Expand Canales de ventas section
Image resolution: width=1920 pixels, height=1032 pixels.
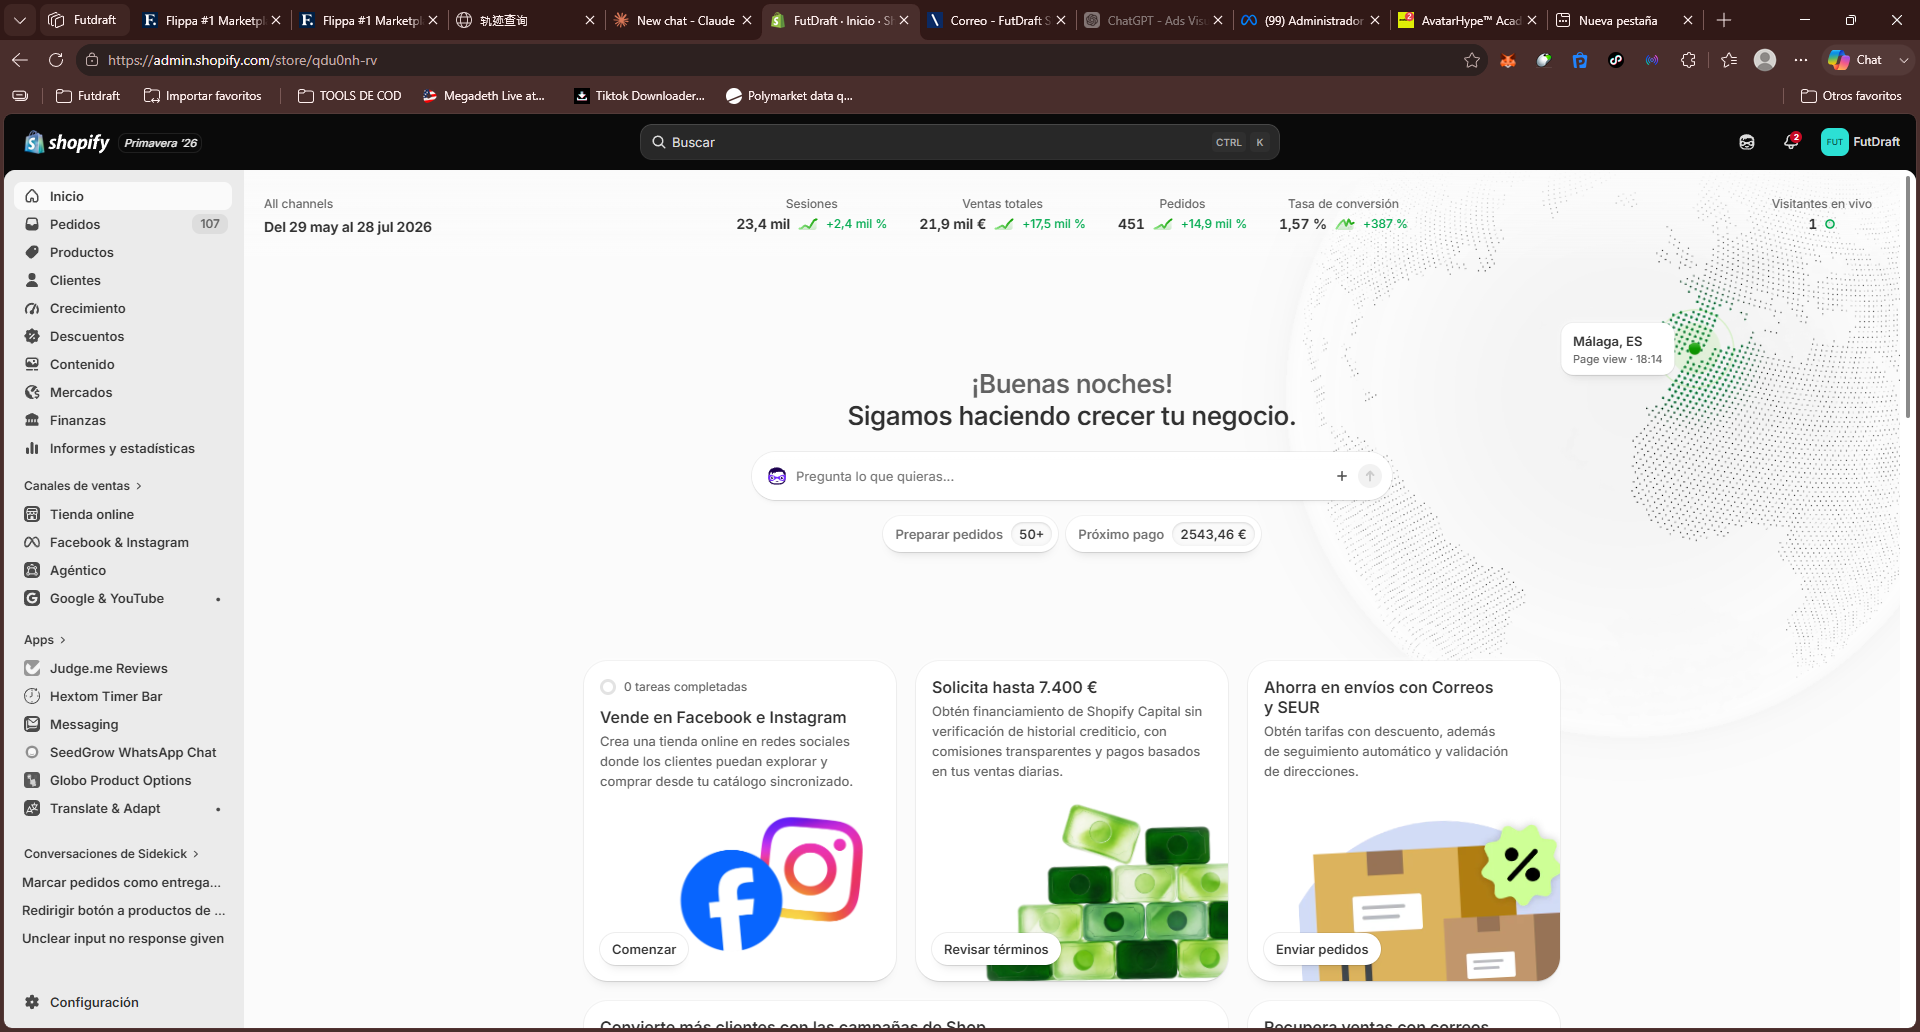(x=83, y=486)
